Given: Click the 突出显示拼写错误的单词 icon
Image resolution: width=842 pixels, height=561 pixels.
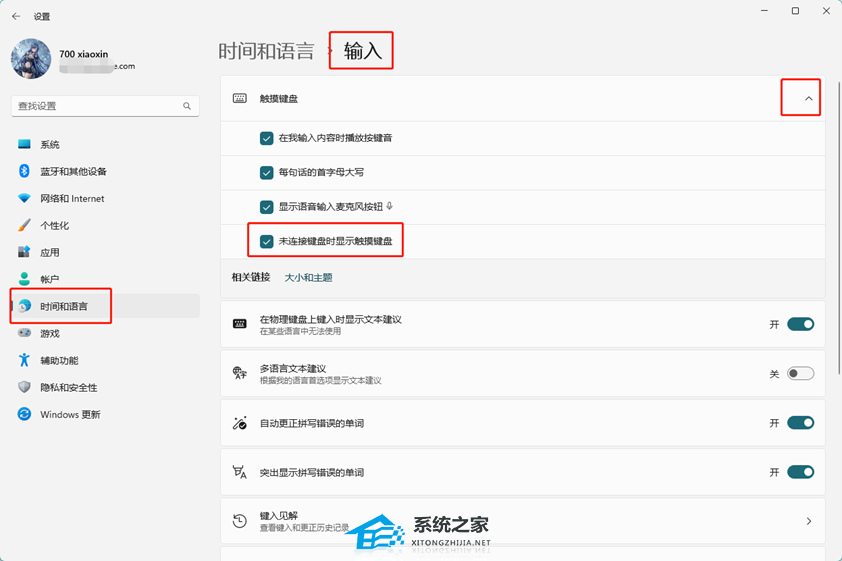Looking at the screenshot, I should 239,472.
